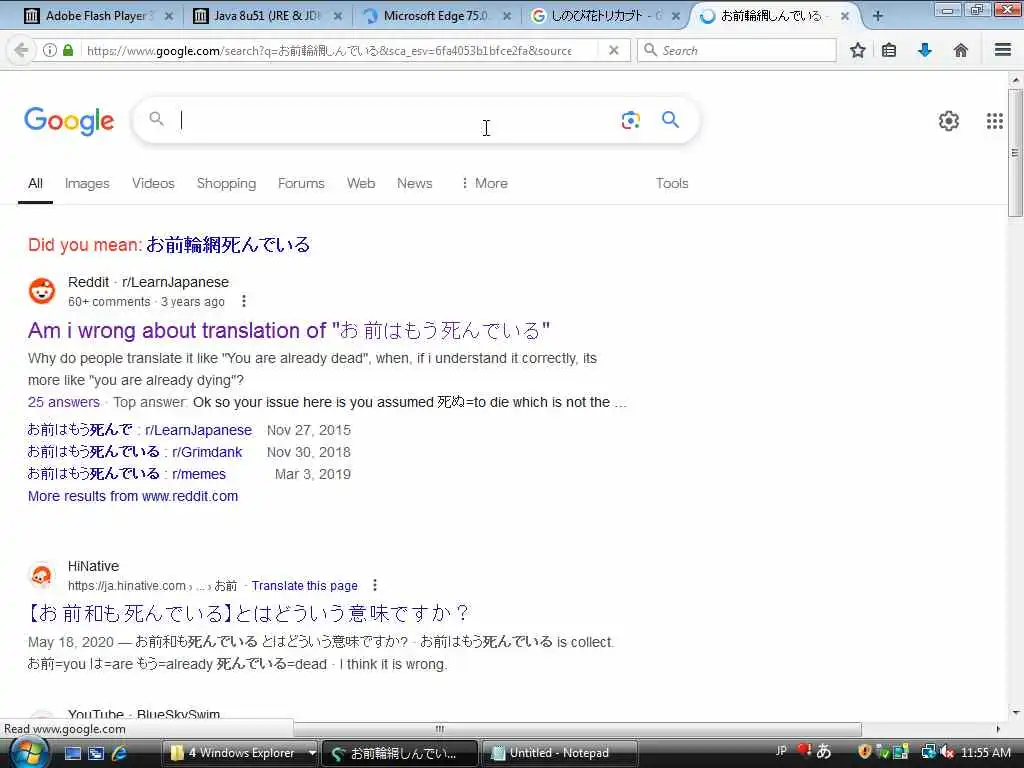Select the News search filter
Screen dimensions: 1024x768
414,184
